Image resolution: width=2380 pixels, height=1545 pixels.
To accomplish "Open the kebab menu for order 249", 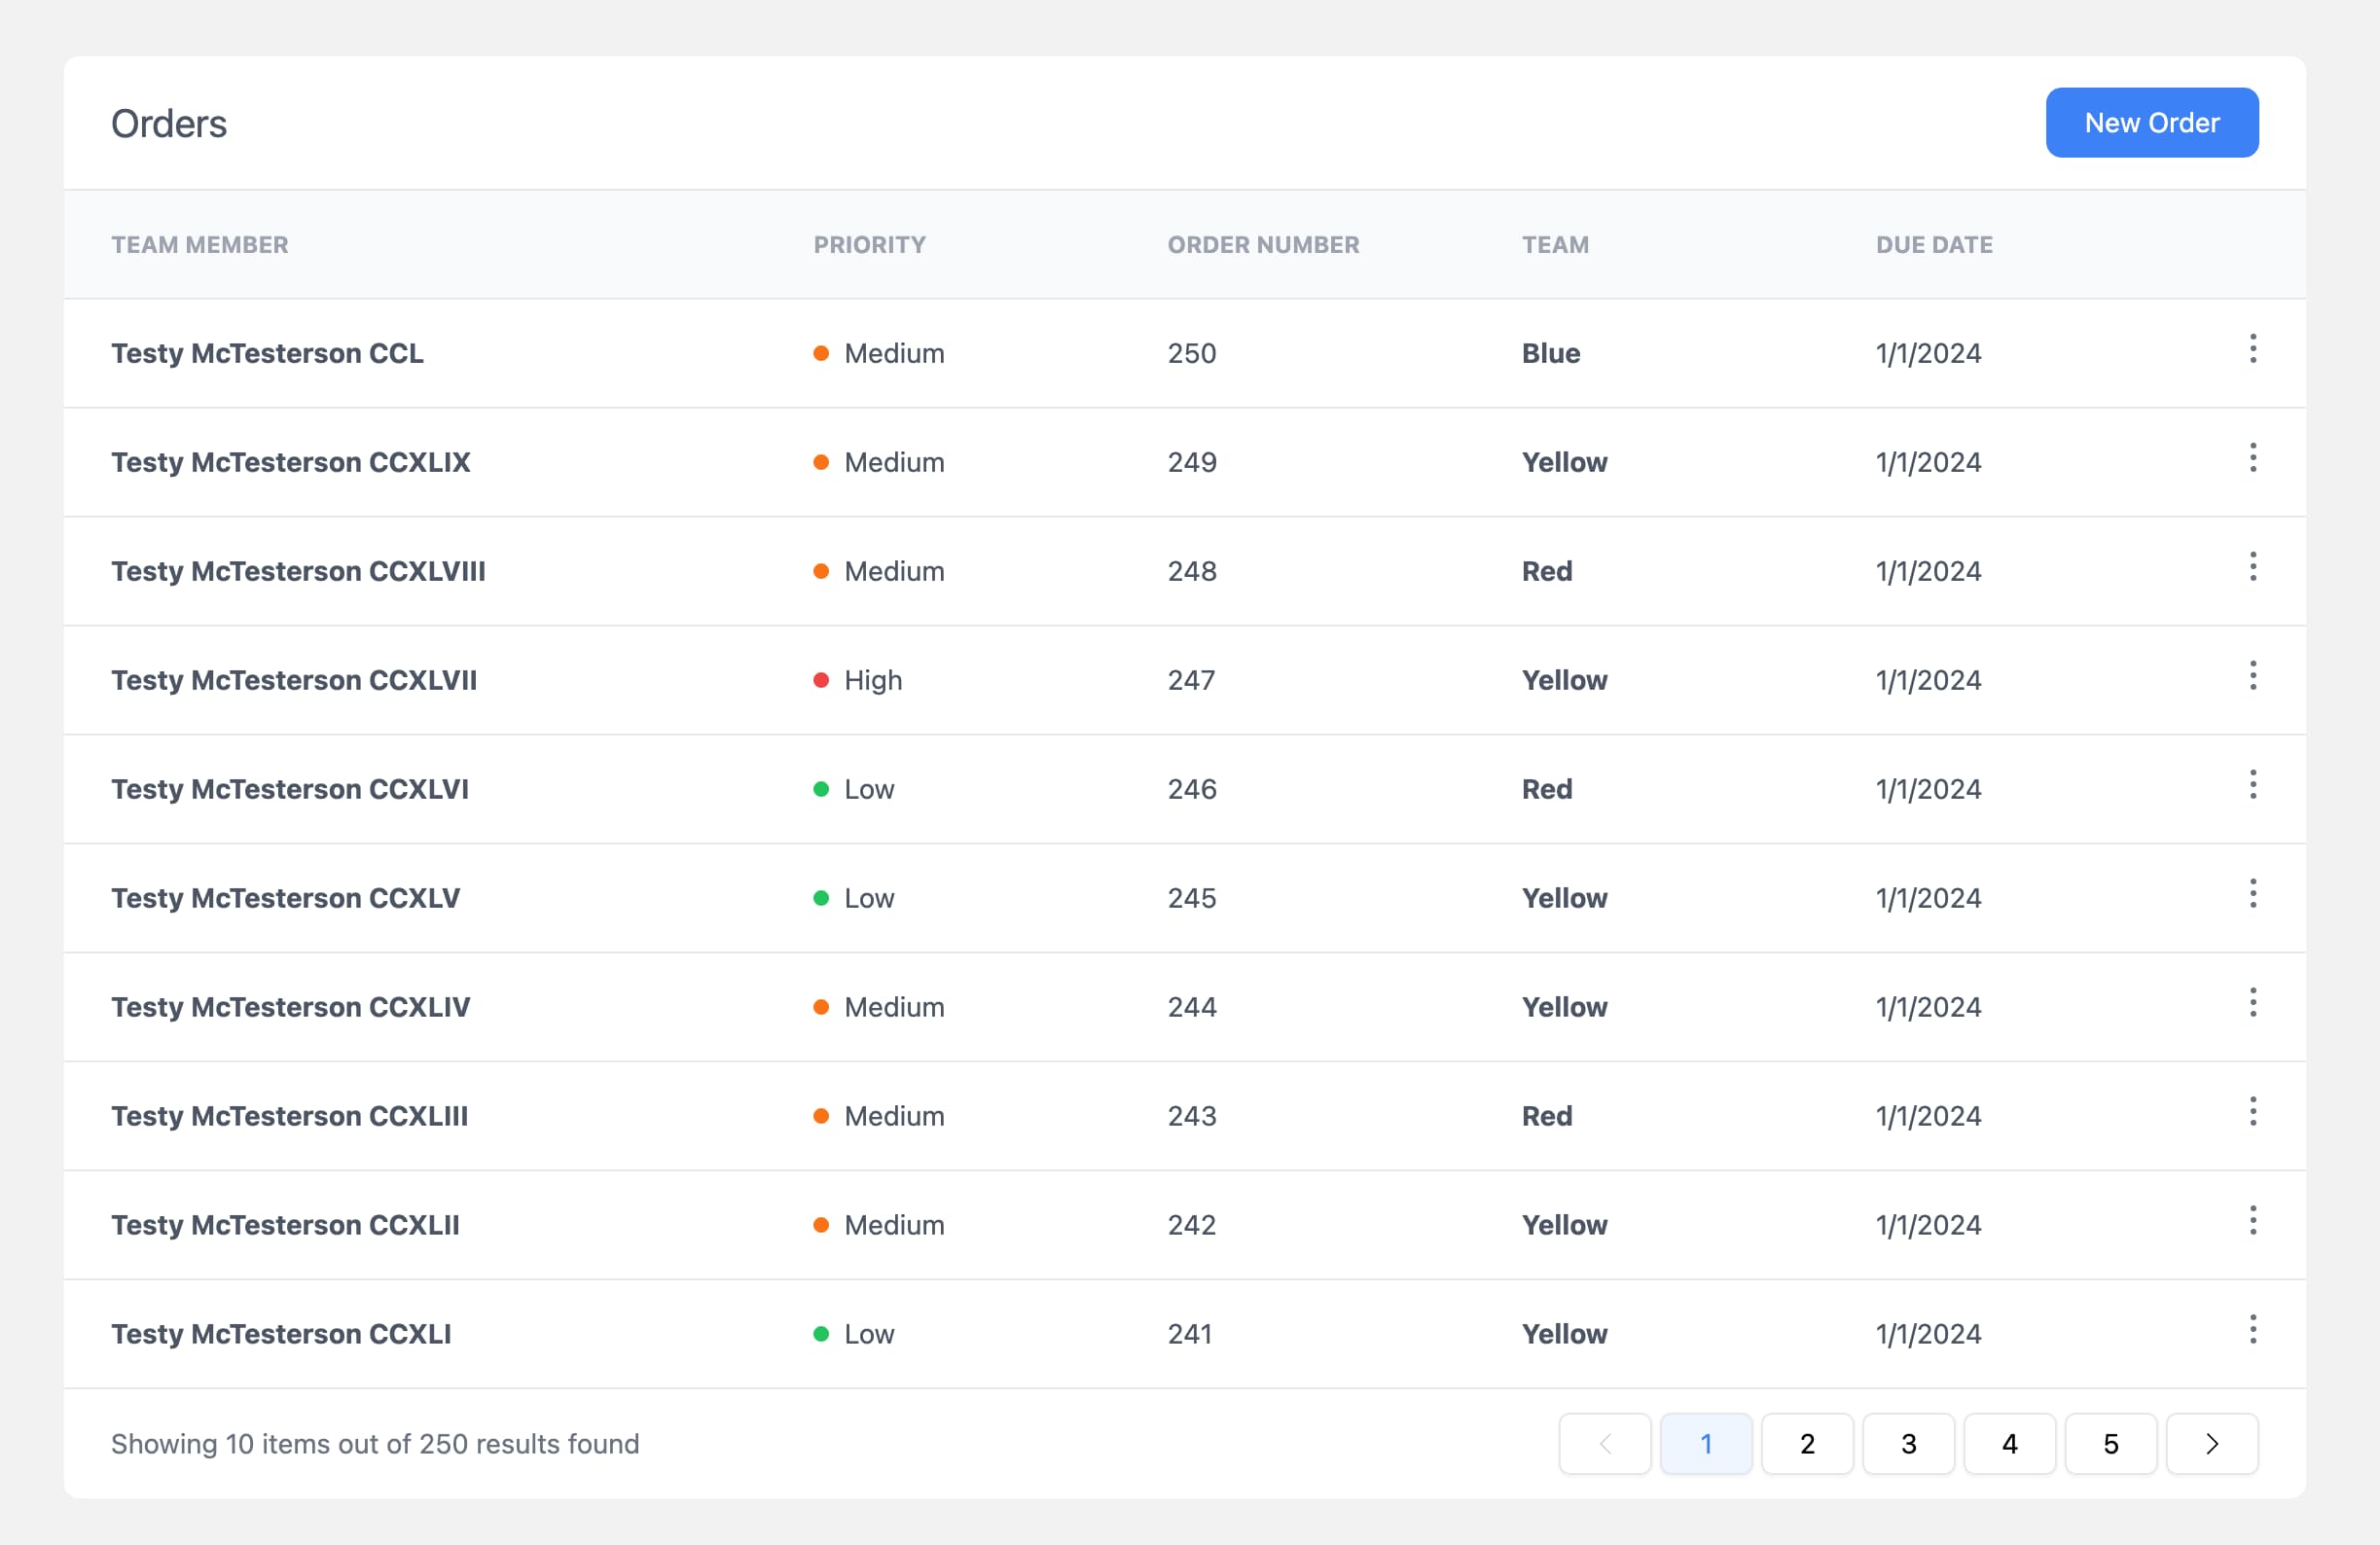I will tap(2252, 458).
